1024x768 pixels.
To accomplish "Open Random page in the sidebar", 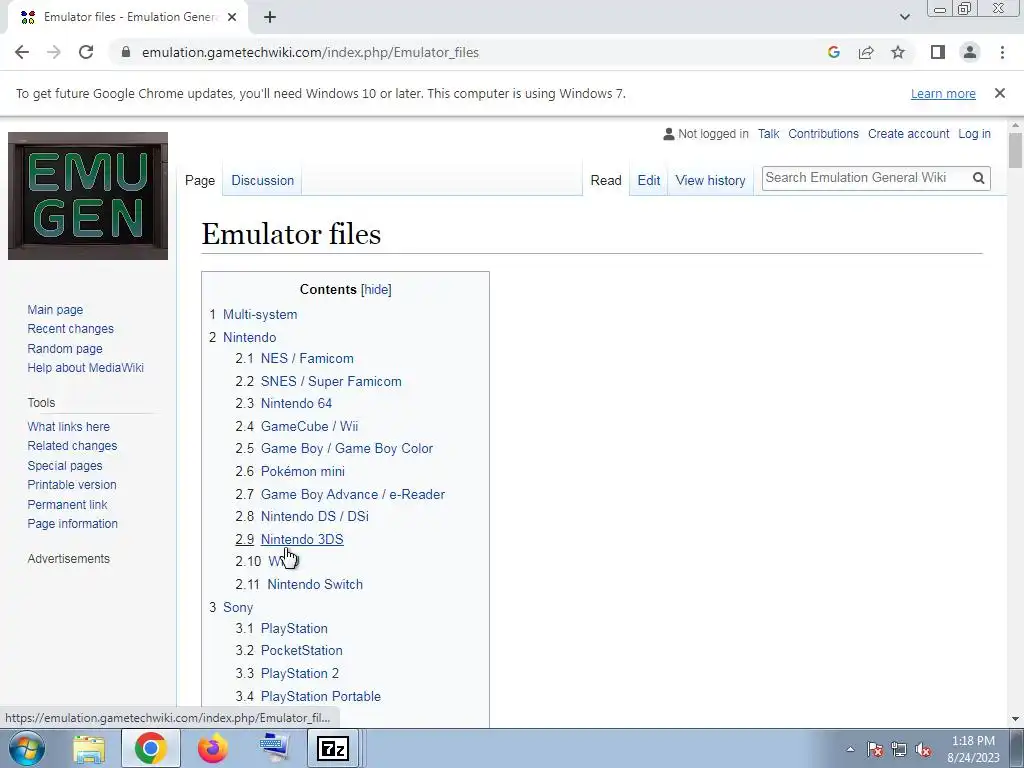I will tap(65, 349).
